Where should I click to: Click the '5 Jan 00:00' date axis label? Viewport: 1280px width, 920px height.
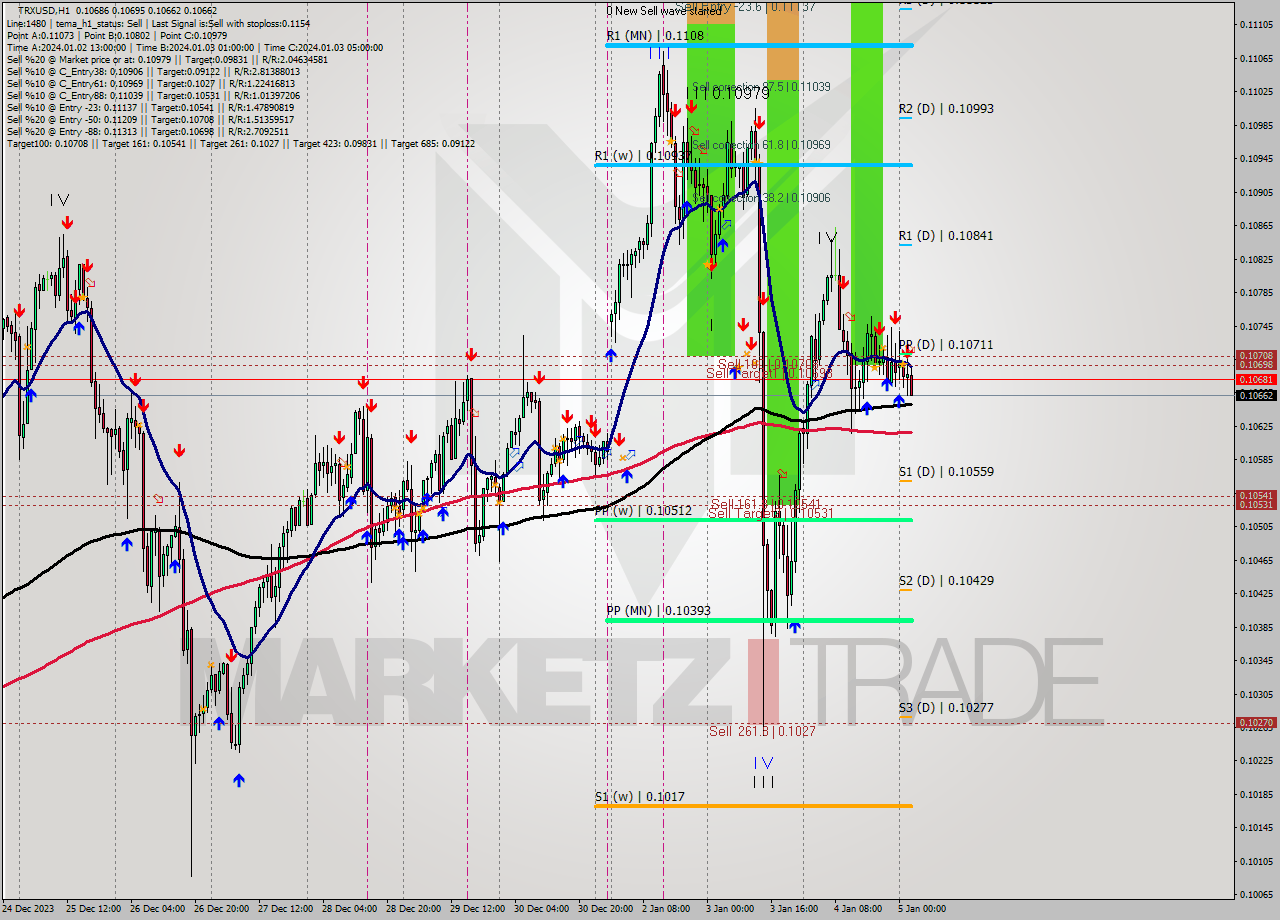pyautogui.click(x=922, y=909)
